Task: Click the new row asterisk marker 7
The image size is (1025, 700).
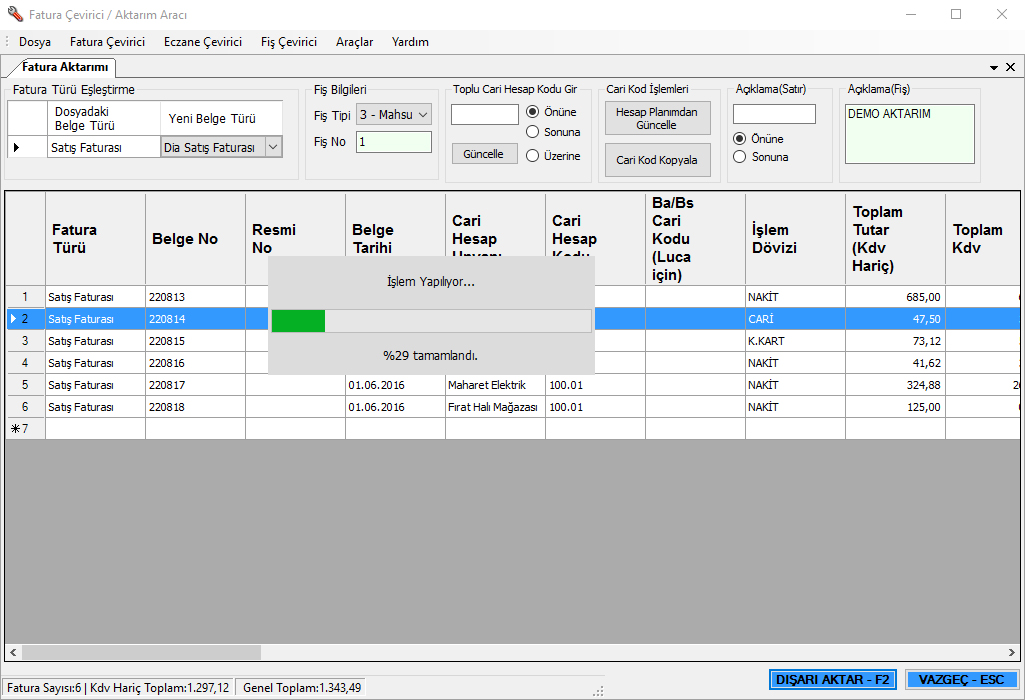Action: click(25, 429)
